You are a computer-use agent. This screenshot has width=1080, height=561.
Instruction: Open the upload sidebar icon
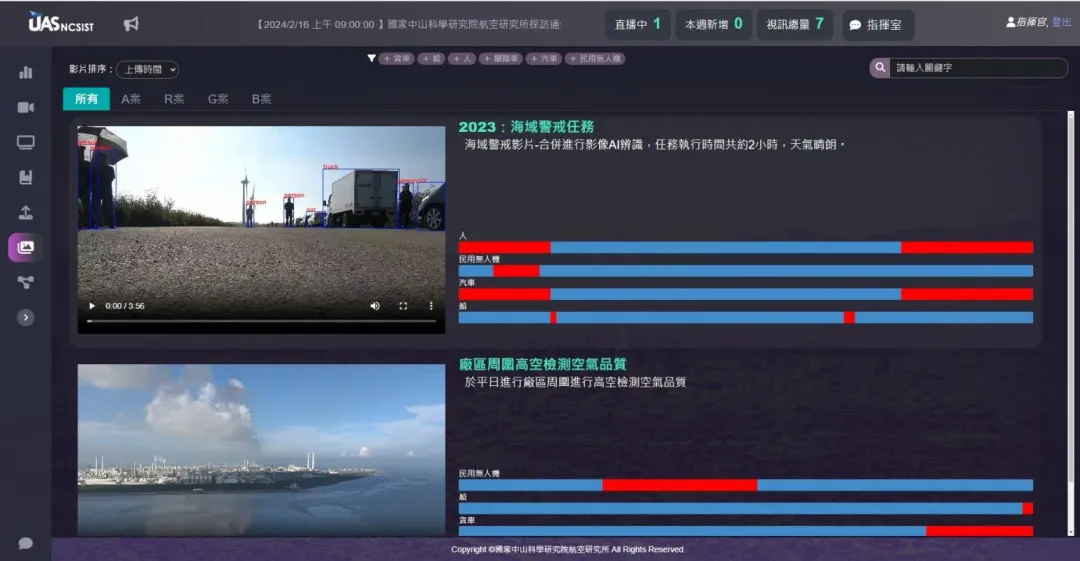point(25,213)
